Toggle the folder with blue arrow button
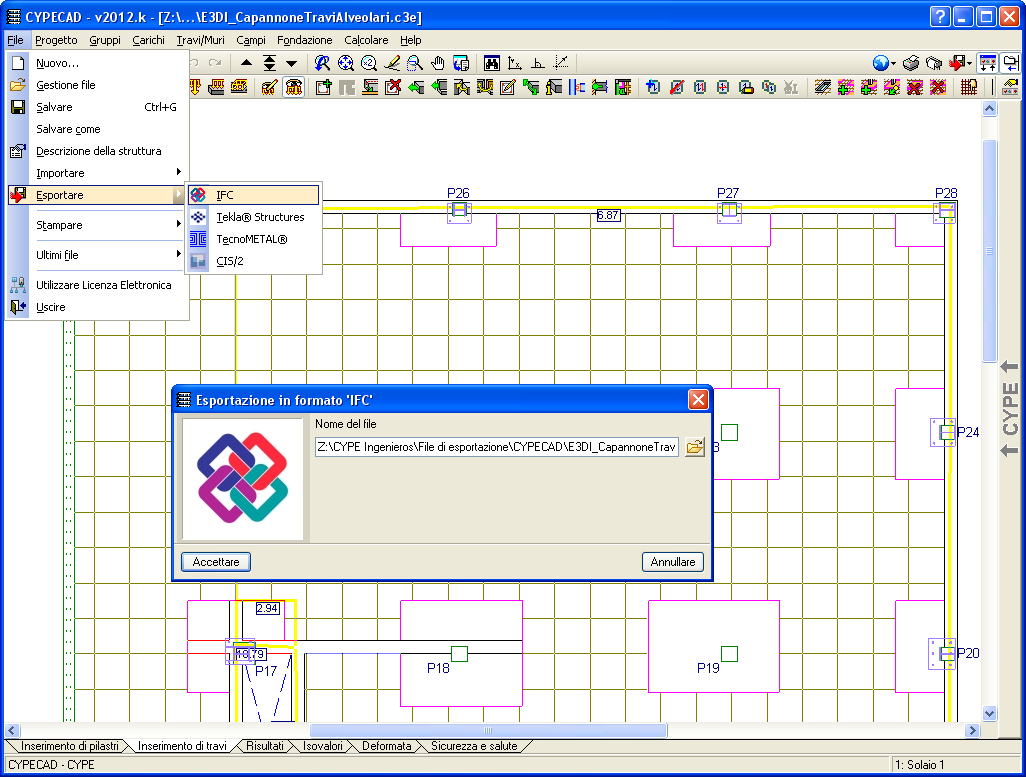The height and width of the screenshot is (777, 1026). point(1011,63)
